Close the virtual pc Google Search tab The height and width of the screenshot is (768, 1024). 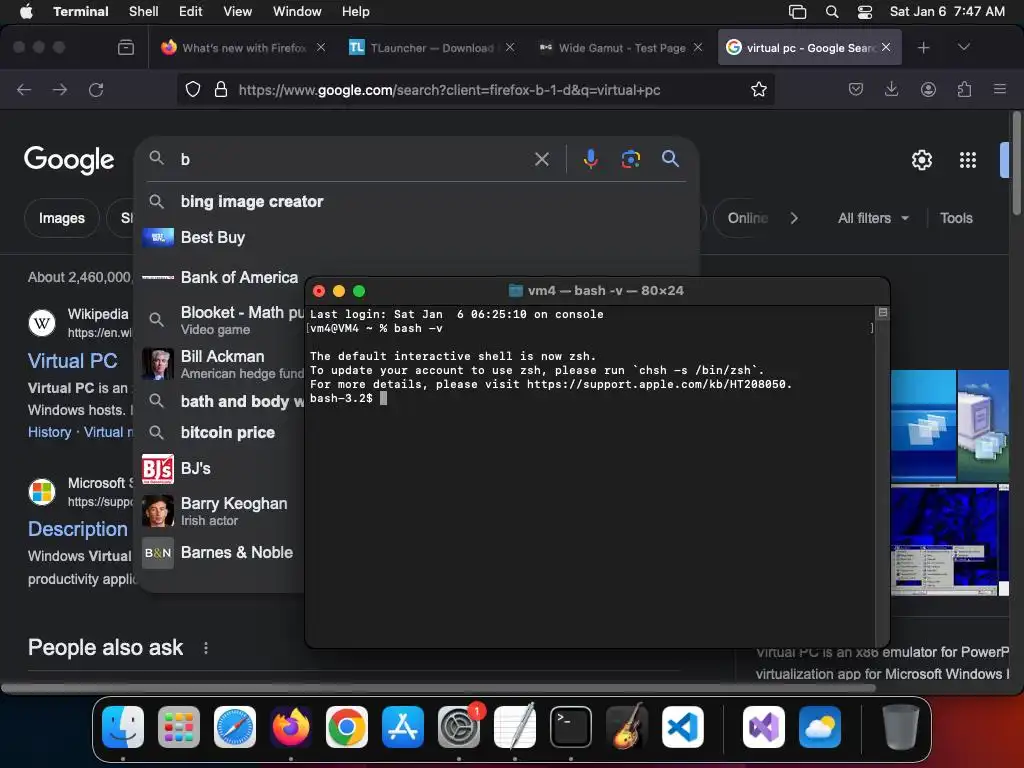(x=886, y=47)
